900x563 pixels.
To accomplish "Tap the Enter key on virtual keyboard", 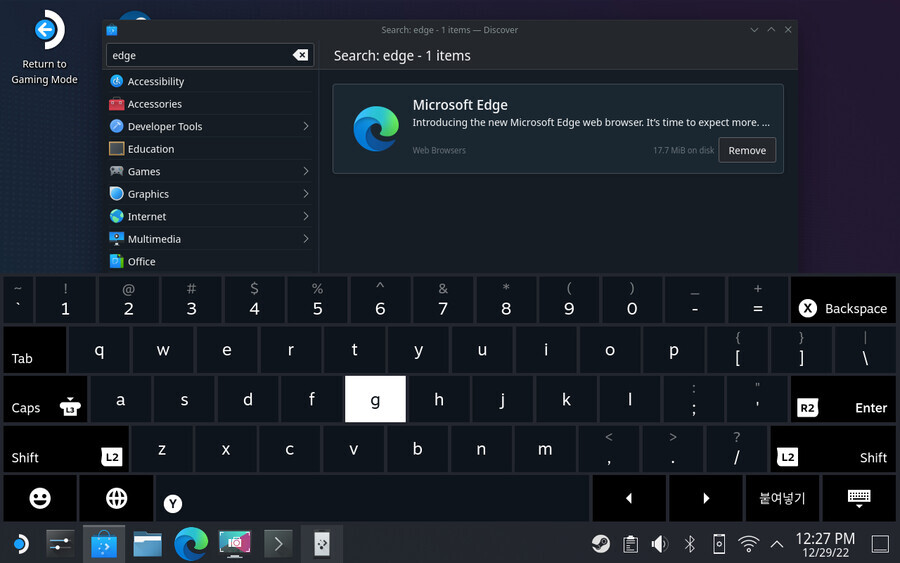I will (843, 399).
